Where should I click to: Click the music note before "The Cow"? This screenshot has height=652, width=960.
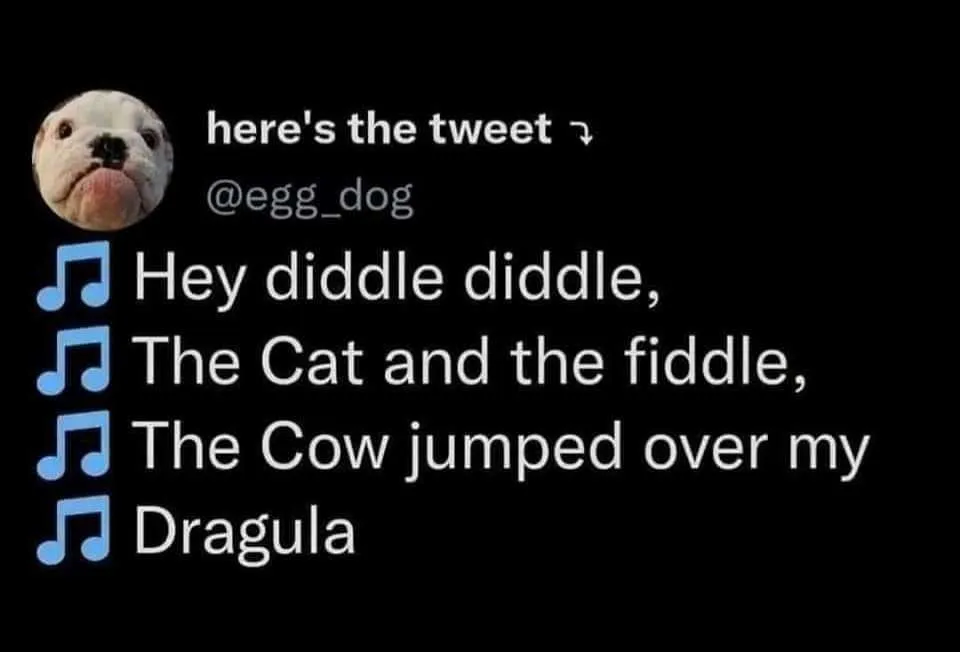(73, 443)
